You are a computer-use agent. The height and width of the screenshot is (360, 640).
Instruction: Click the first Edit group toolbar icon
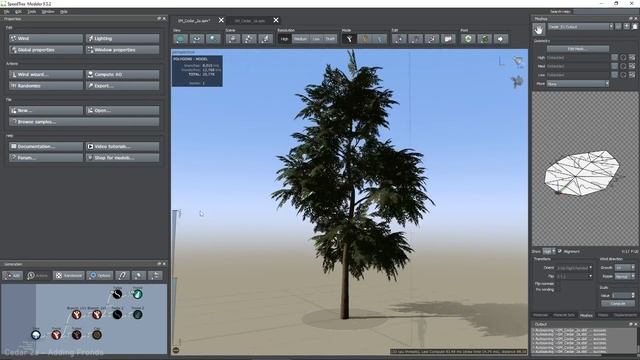click(399, 39)
